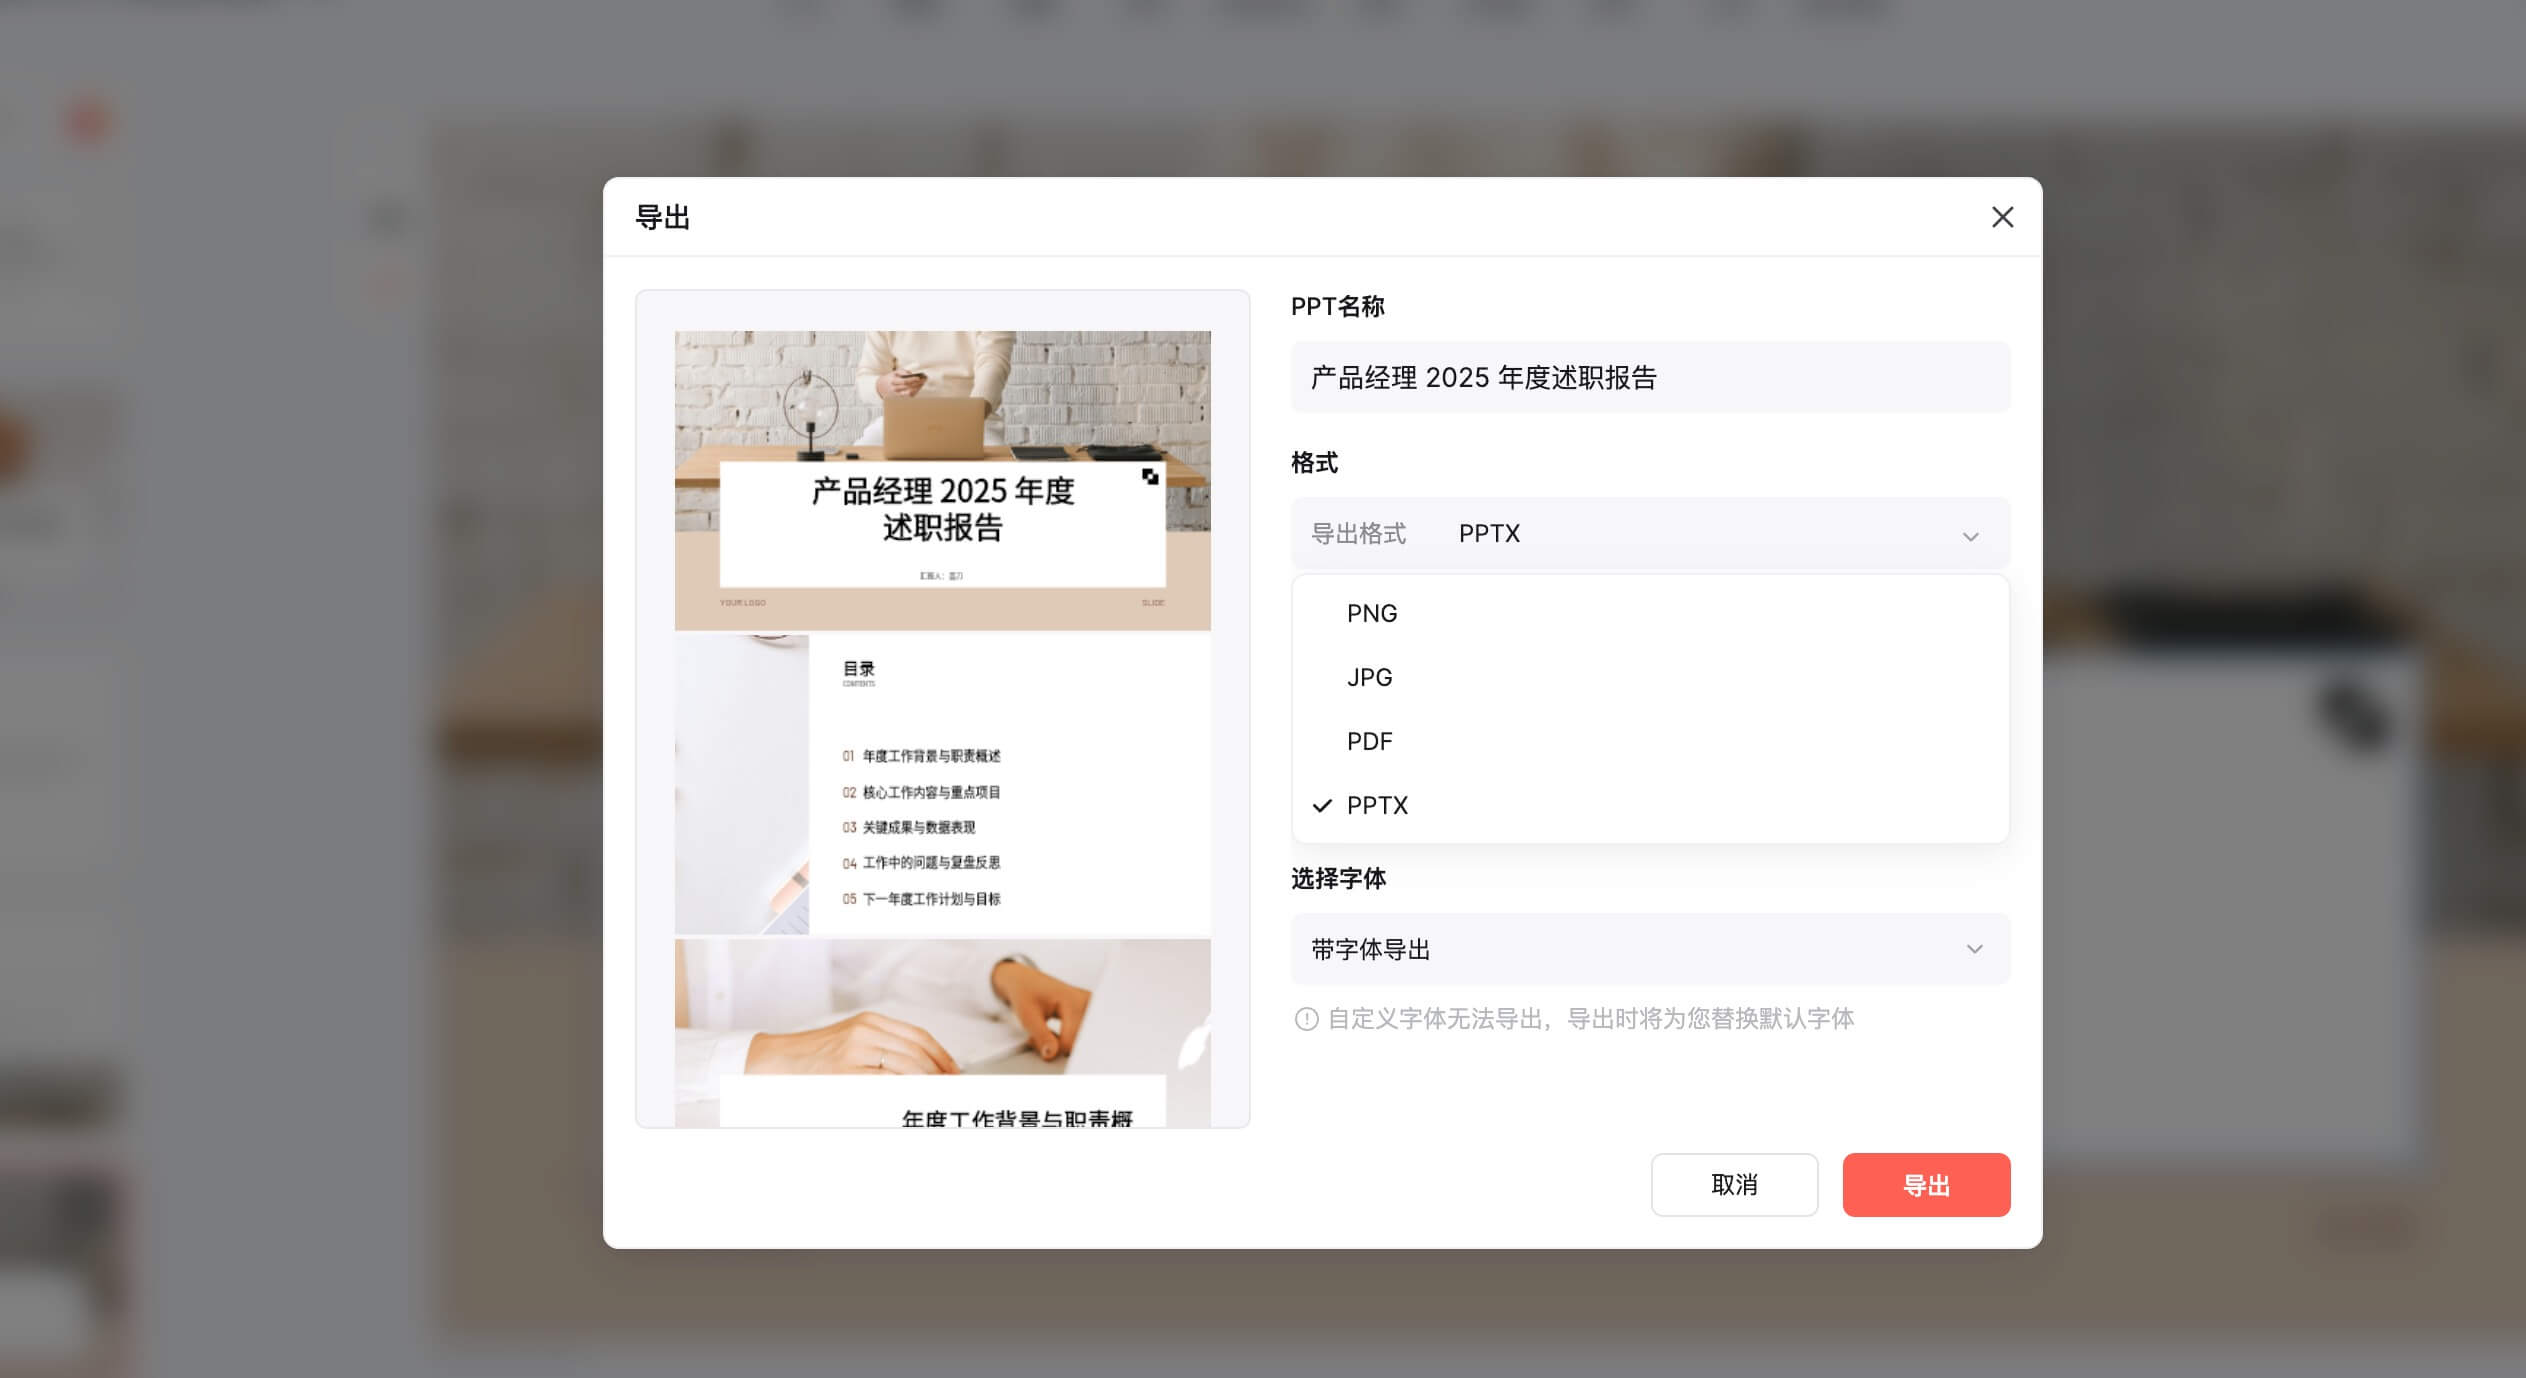Click the 导出格式 label in format field
Screen dimensions: 2526x1378
pyautogui.click(x=1357, y=534)
